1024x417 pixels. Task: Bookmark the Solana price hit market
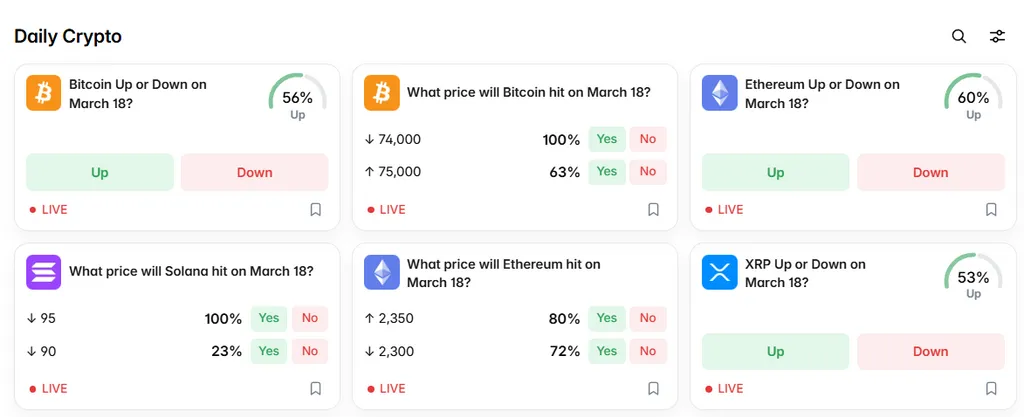click(315, 388)
